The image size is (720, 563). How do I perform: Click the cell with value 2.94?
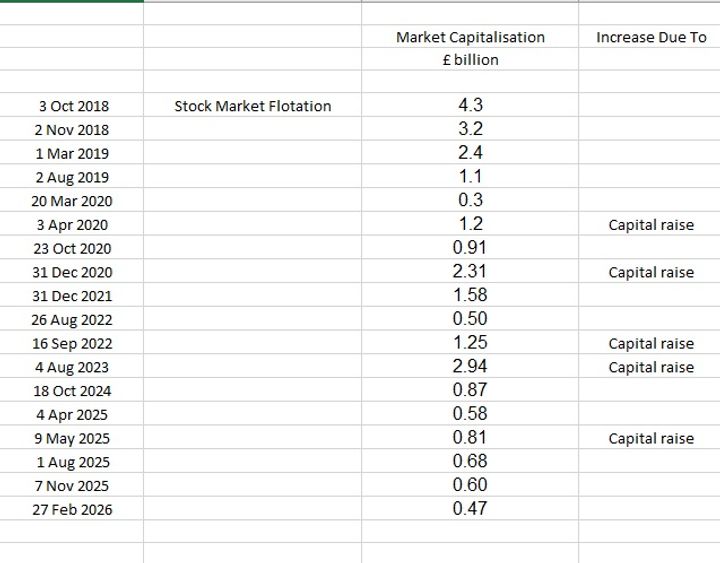[470, 366]
